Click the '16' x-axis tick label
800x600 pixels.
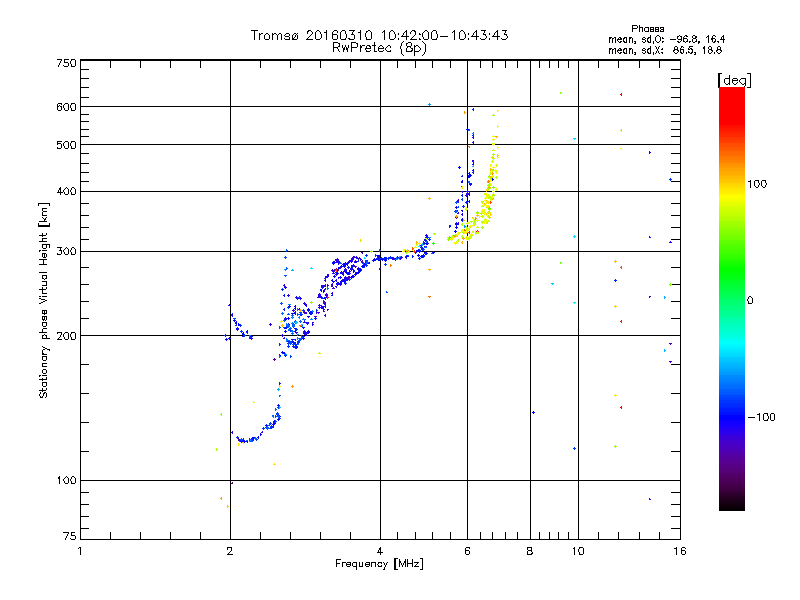(680, 551)
